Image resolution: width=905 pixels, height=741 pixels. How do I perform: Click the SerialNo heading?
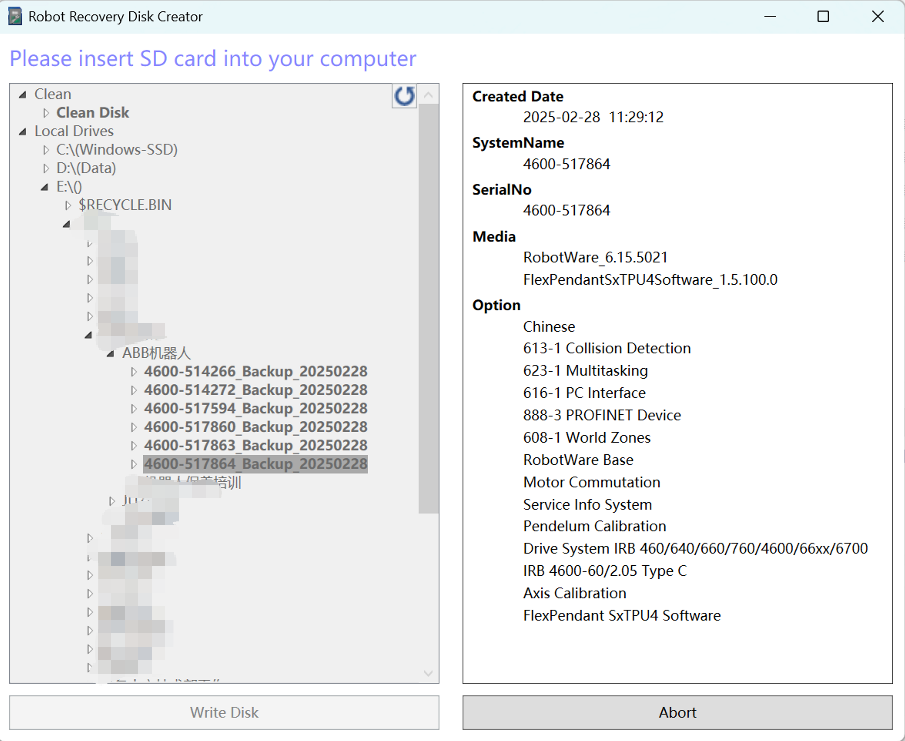502,190
